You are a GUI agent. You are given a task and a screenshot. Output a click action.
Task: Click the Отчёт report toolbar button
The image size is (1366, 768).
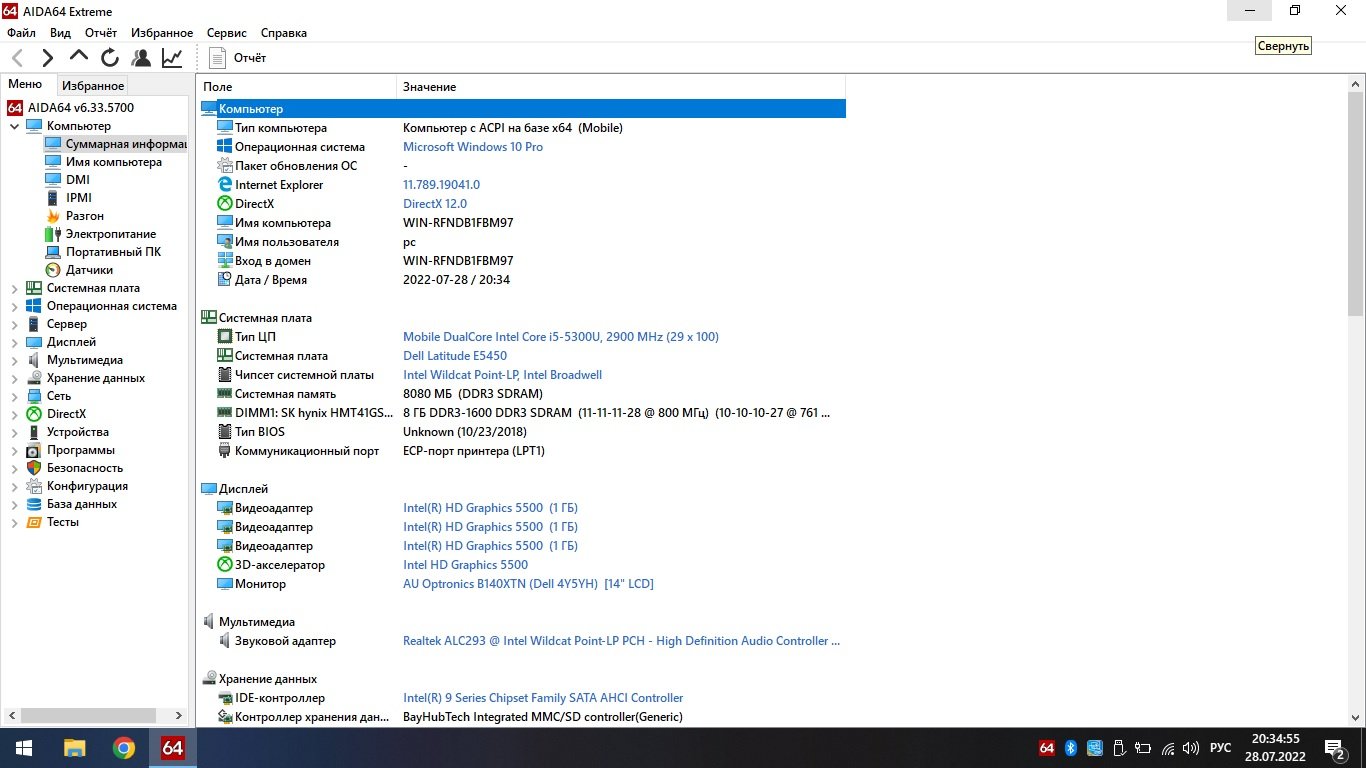(237, 58)
